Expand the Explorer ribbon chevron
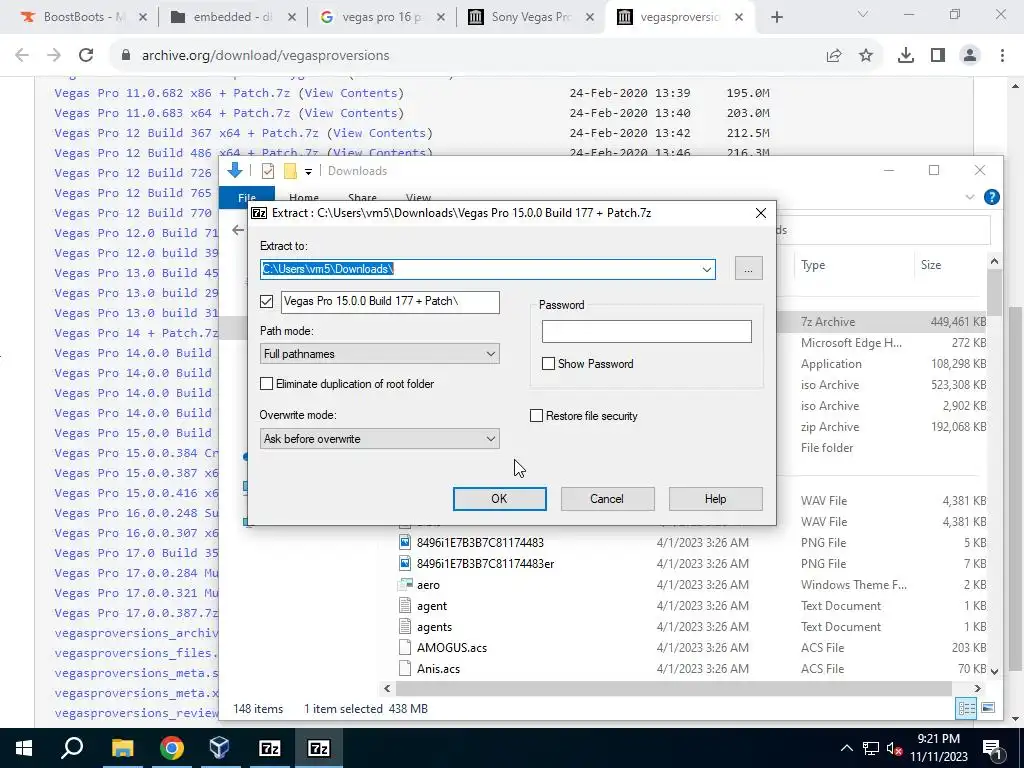1024x768 pixels. click(970, 197)
